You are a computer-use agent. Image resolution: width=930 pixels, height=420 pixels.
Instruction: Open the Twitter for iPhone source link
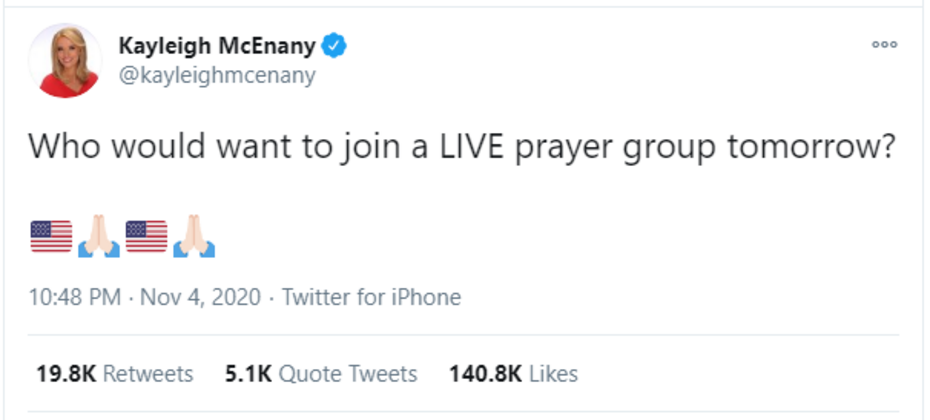click(371, 297)
